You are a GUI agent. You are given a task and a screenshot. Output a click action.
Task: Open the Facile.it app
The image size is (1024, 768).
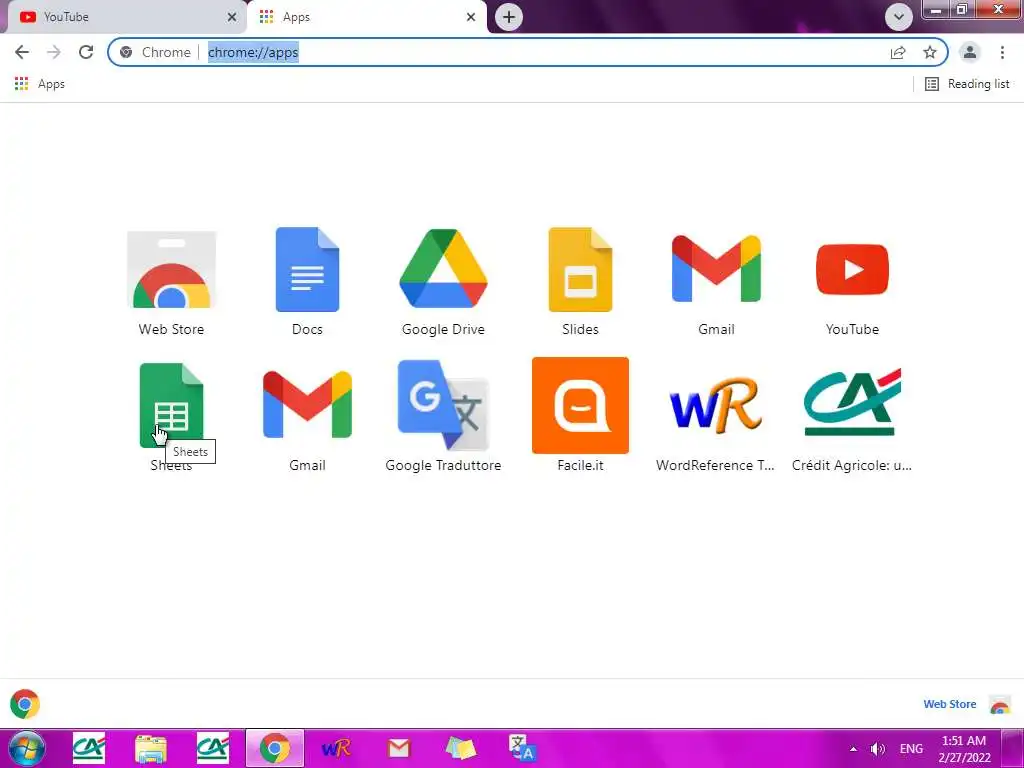pos(580,406)
